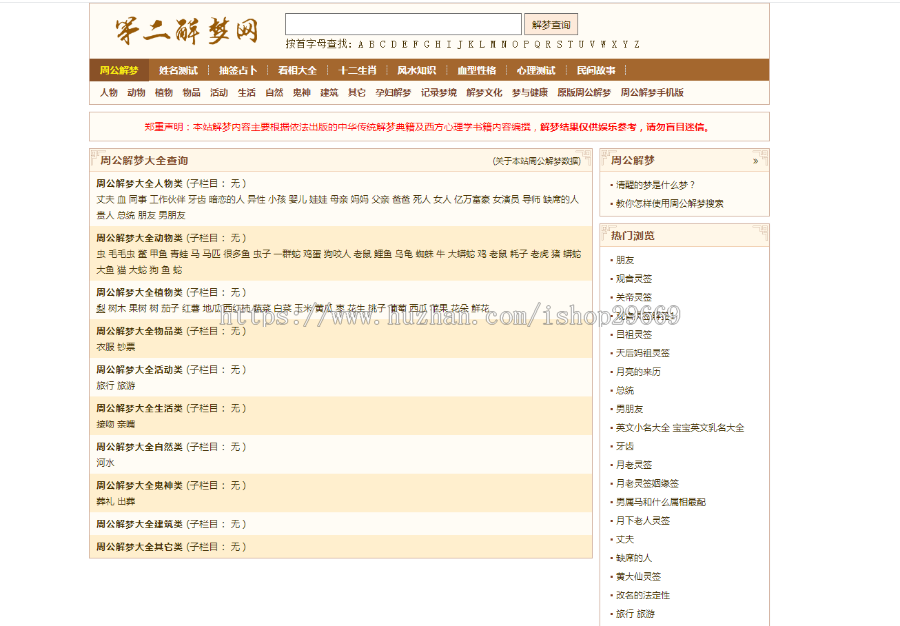Open 月下老人灵签 in the 热门浏览 list
This screenshot has height=626, width=900.
(x=643, y=521)
